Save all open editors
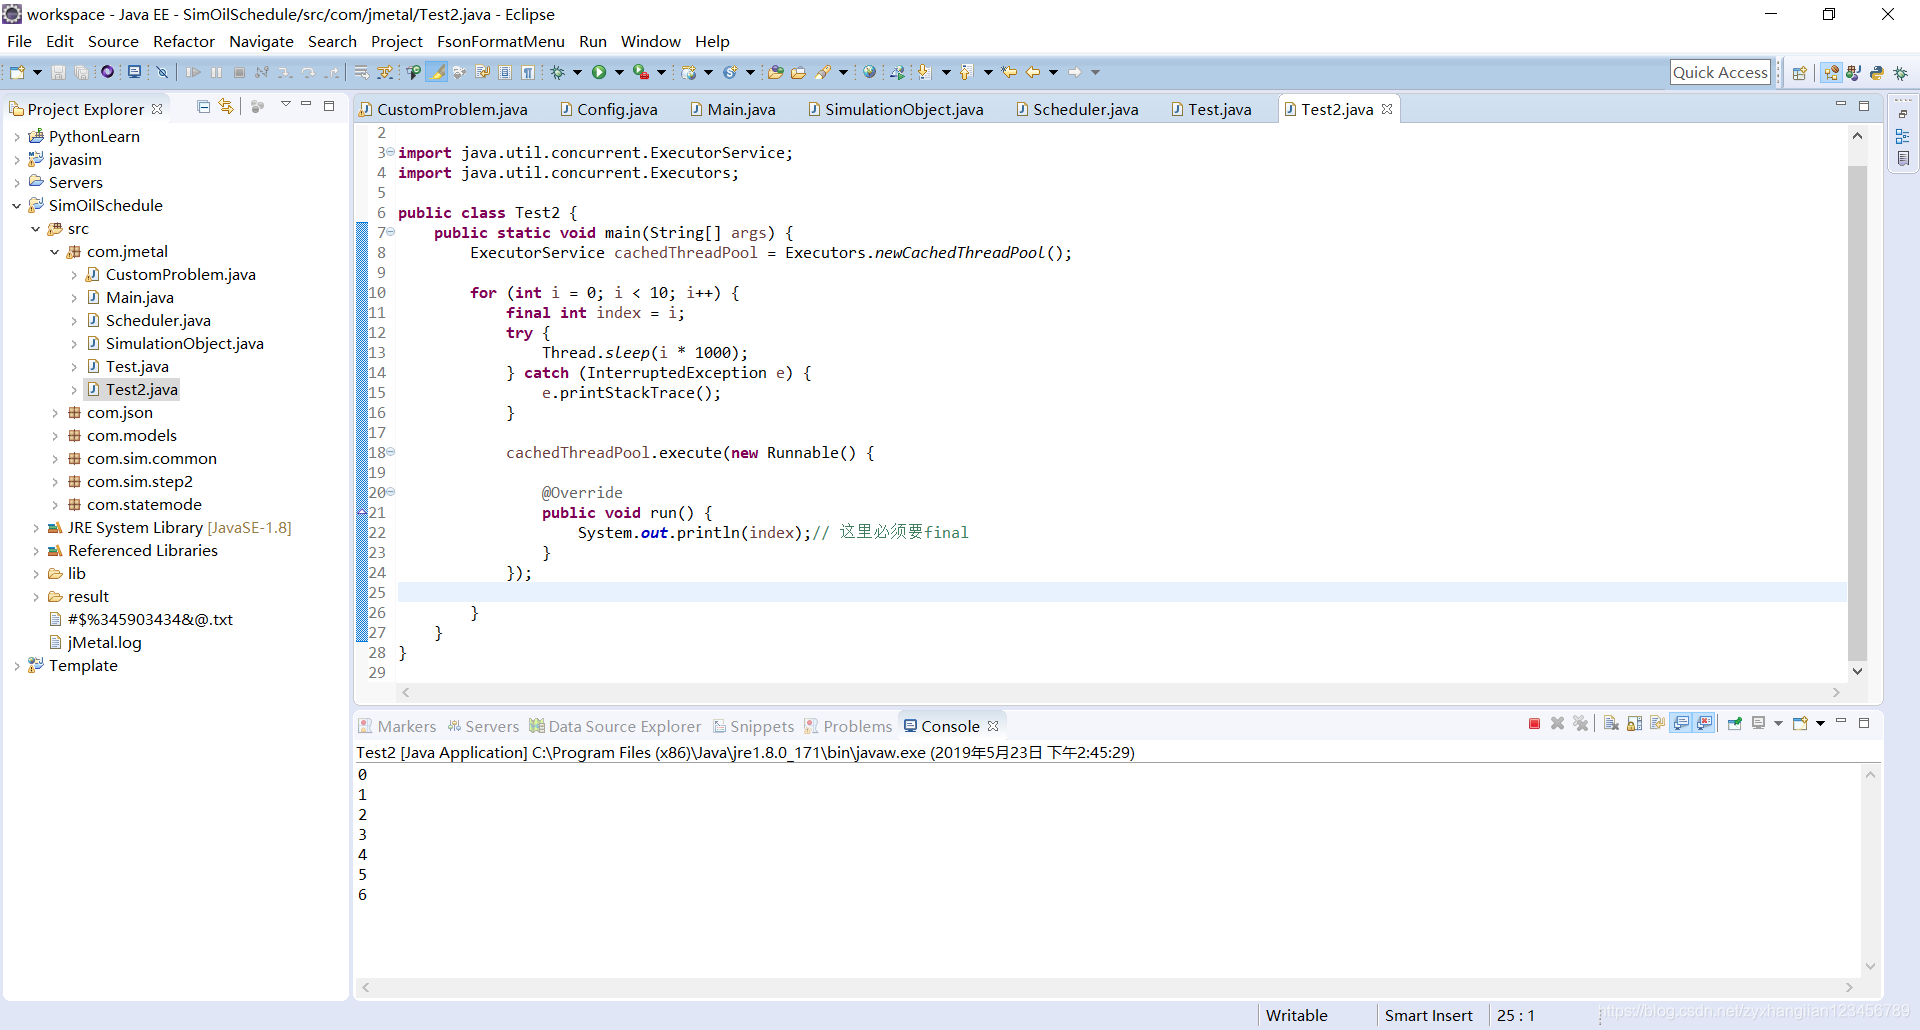Screen dimensions: 1920x1030 81,72
